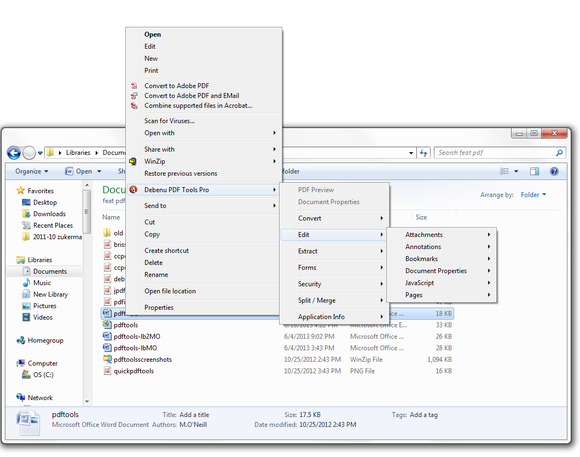
Task: Choose Create shortcut menu entry
Action: pos(166,251)
